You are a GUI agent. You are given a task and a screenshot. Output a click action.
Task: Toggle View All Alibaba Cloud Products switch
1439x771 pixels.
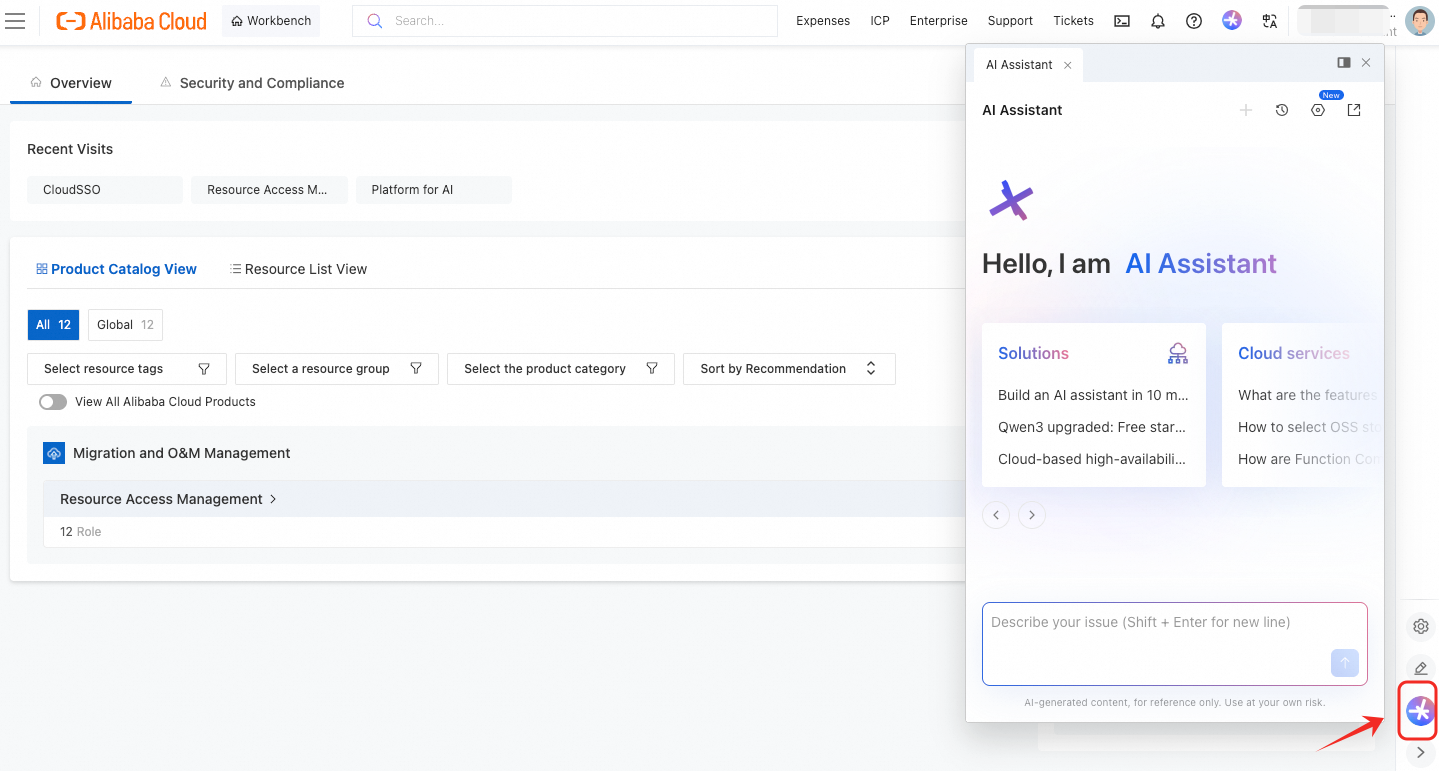(x=53, y=402)
